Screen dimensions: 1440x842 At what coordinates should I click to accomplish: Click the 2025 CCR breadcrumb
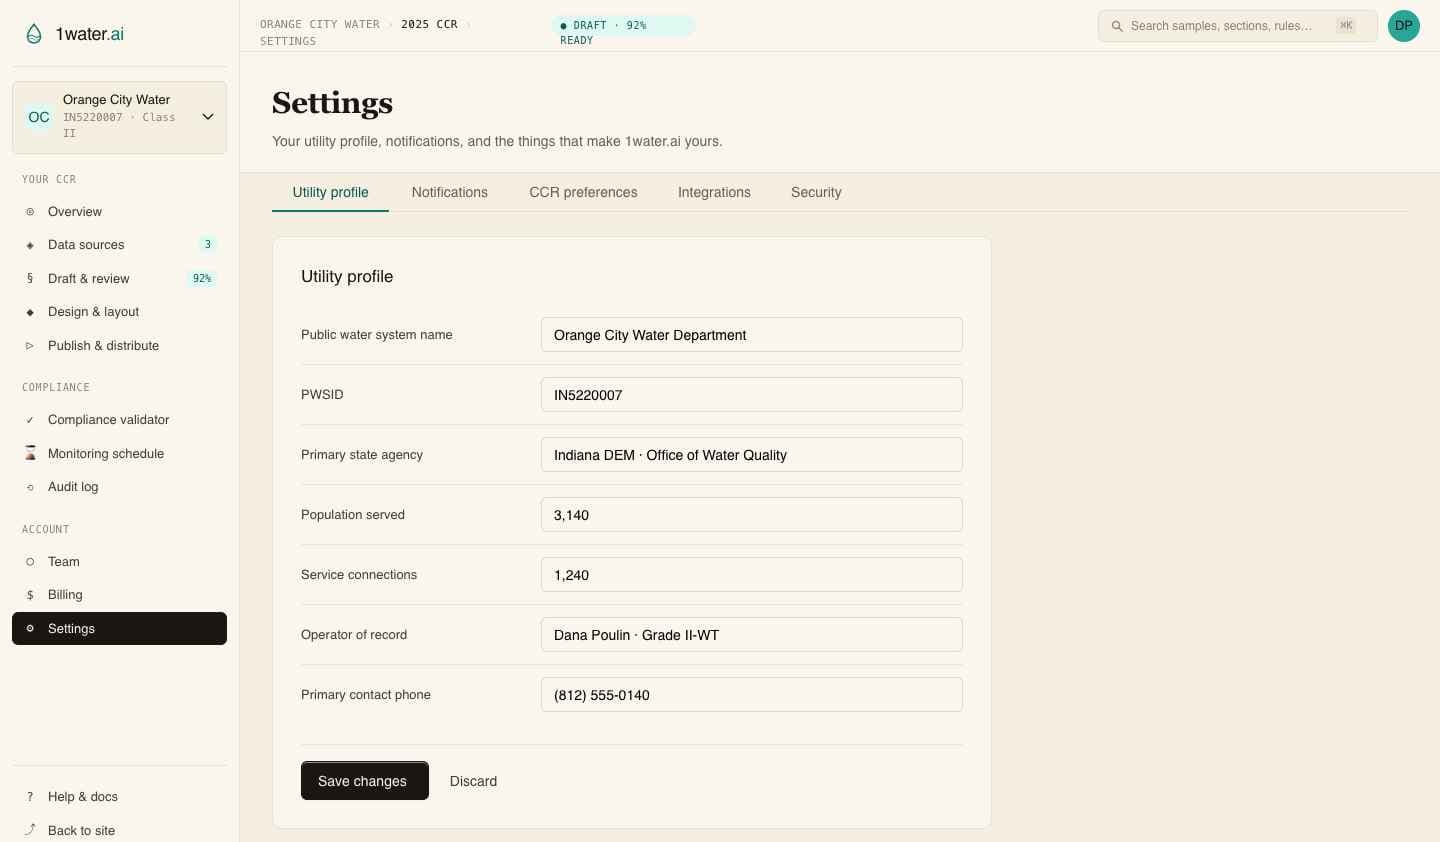pos(429,24)
